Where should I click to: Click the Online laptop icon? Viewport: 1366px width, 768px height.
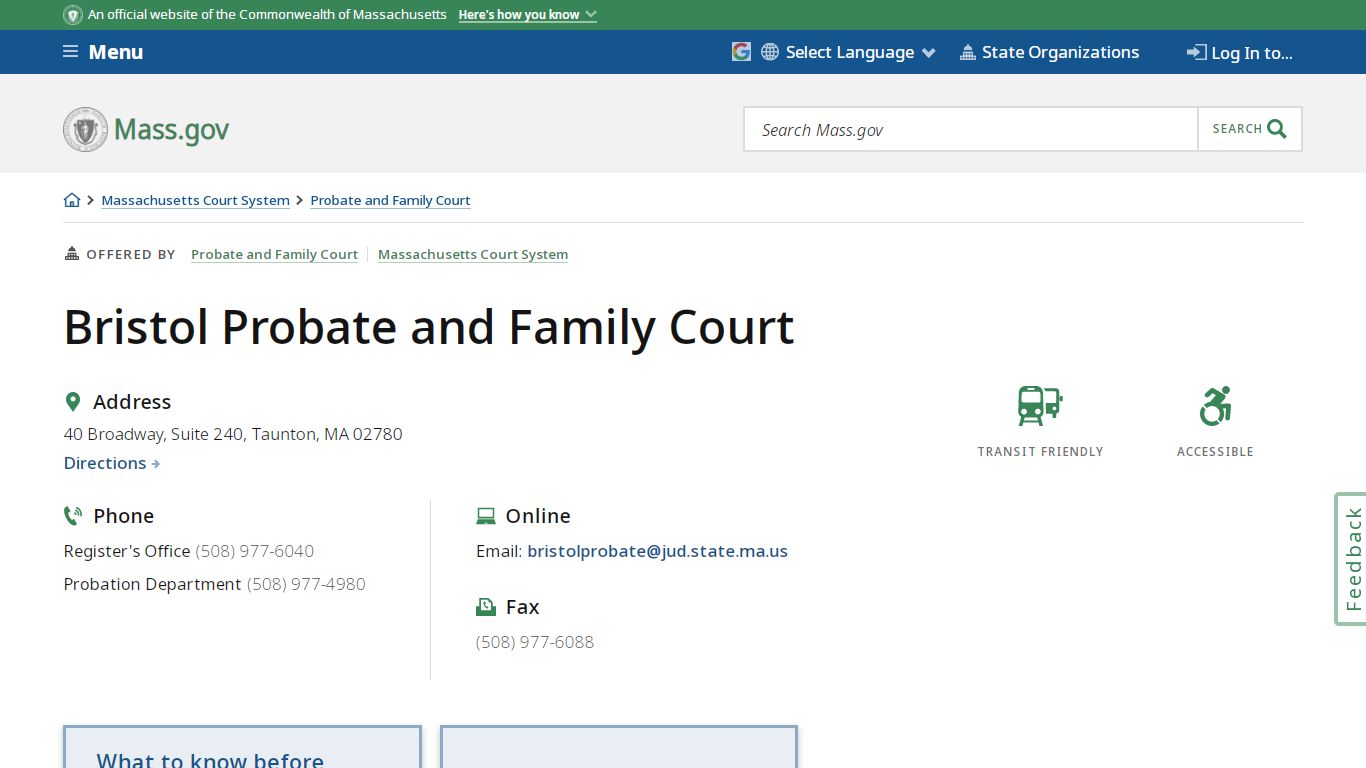coord(486,516)
